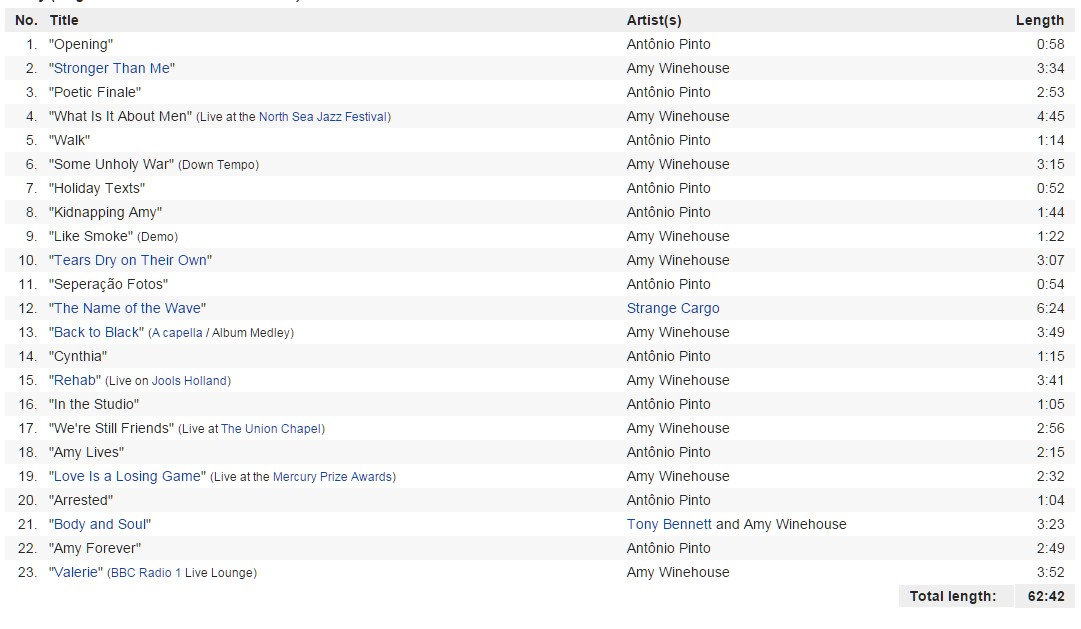Click the Tony Bennett artist link
Image resolution: width=1081 pixels, height=629 pixels.
(669, 524)
